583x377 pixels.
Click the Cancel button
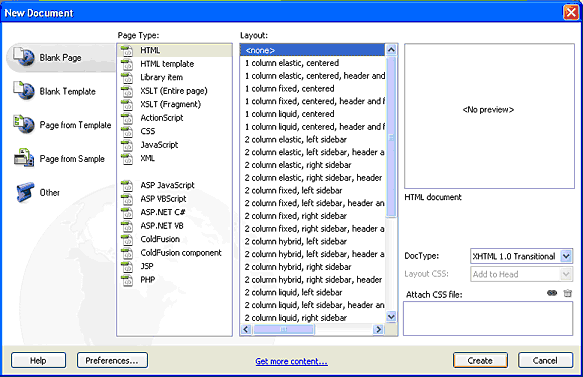(x=545, y=360)
